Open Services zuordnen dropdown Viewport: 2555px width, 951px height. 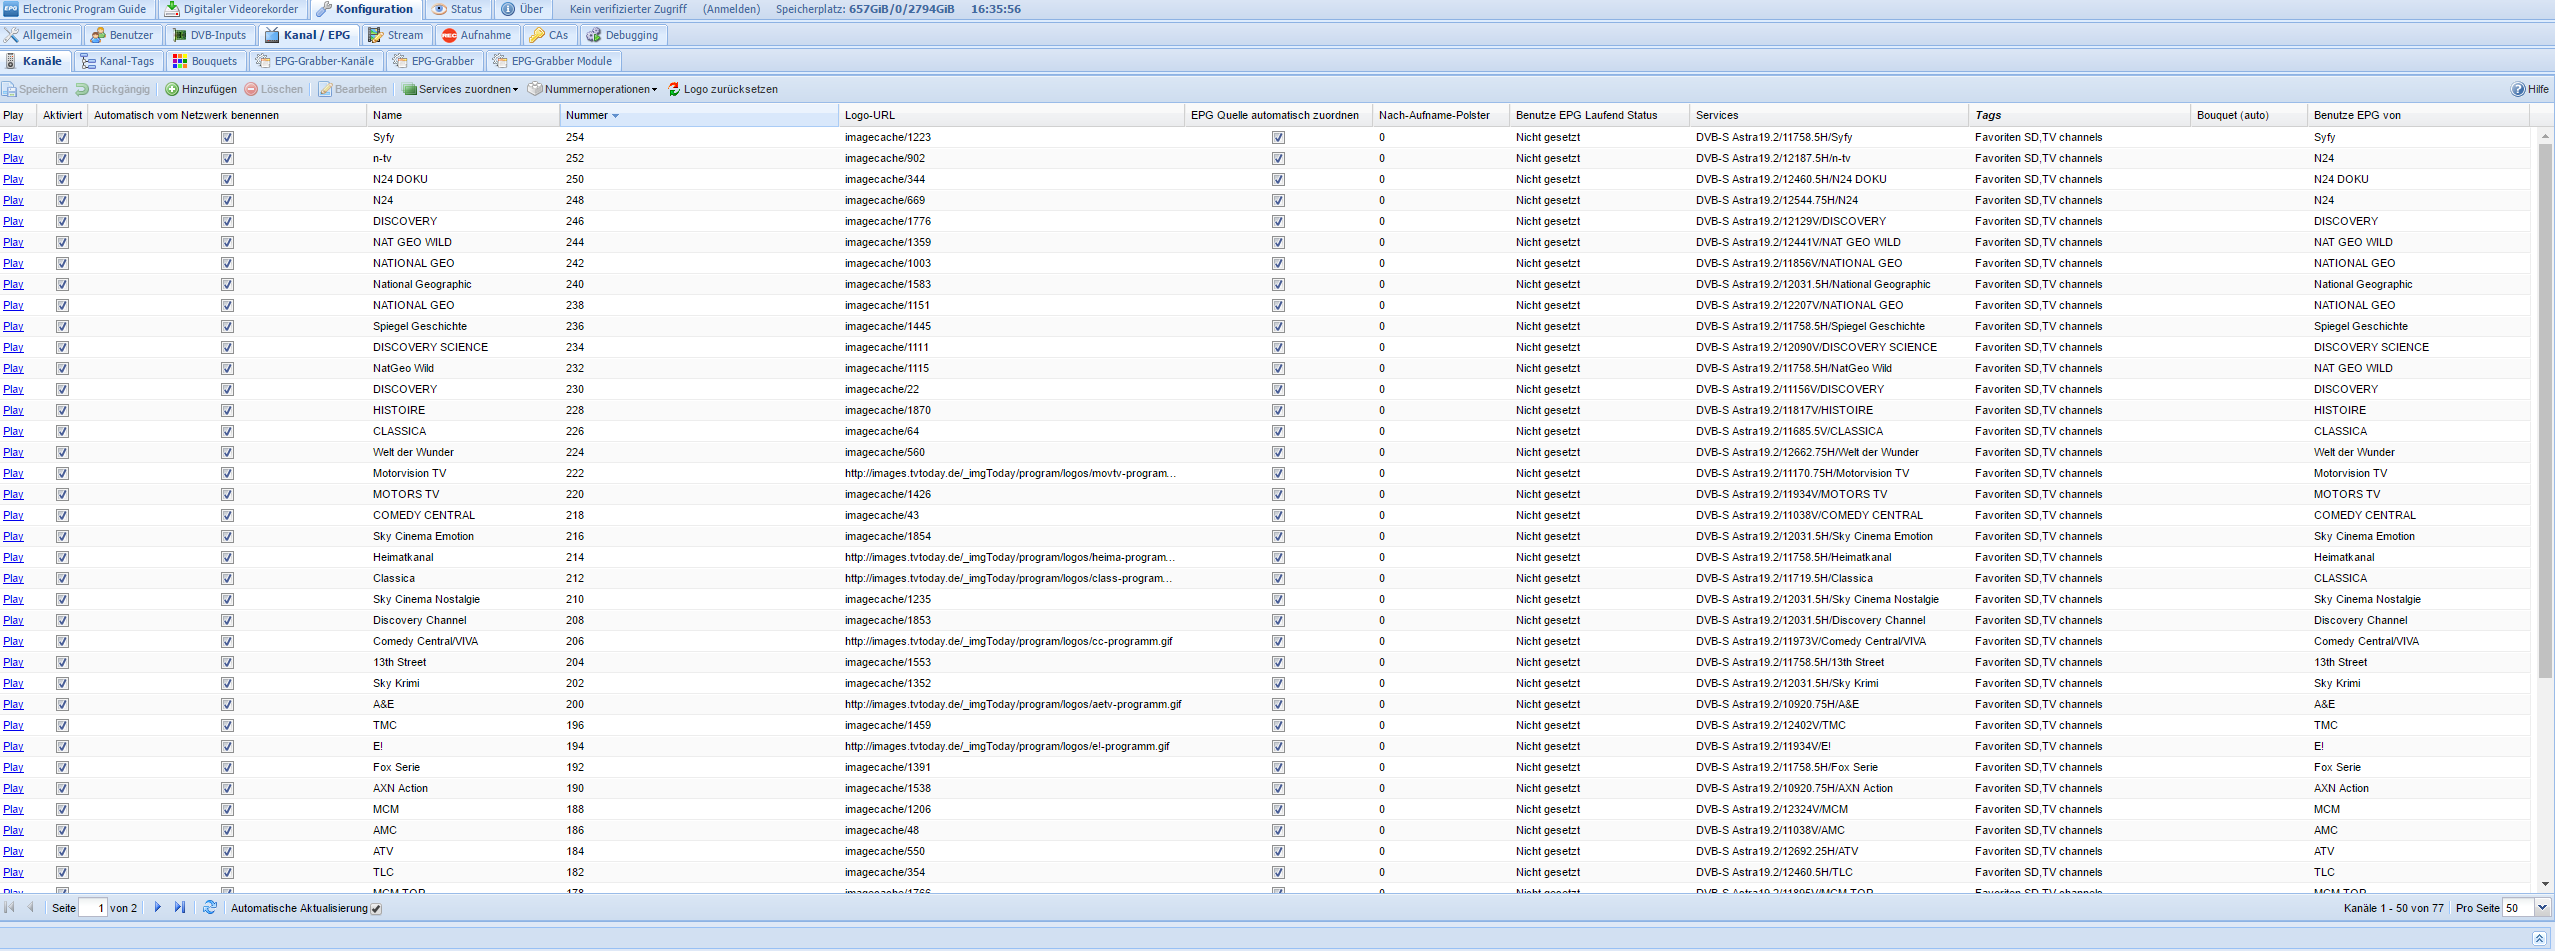click(x=460, y=89)
